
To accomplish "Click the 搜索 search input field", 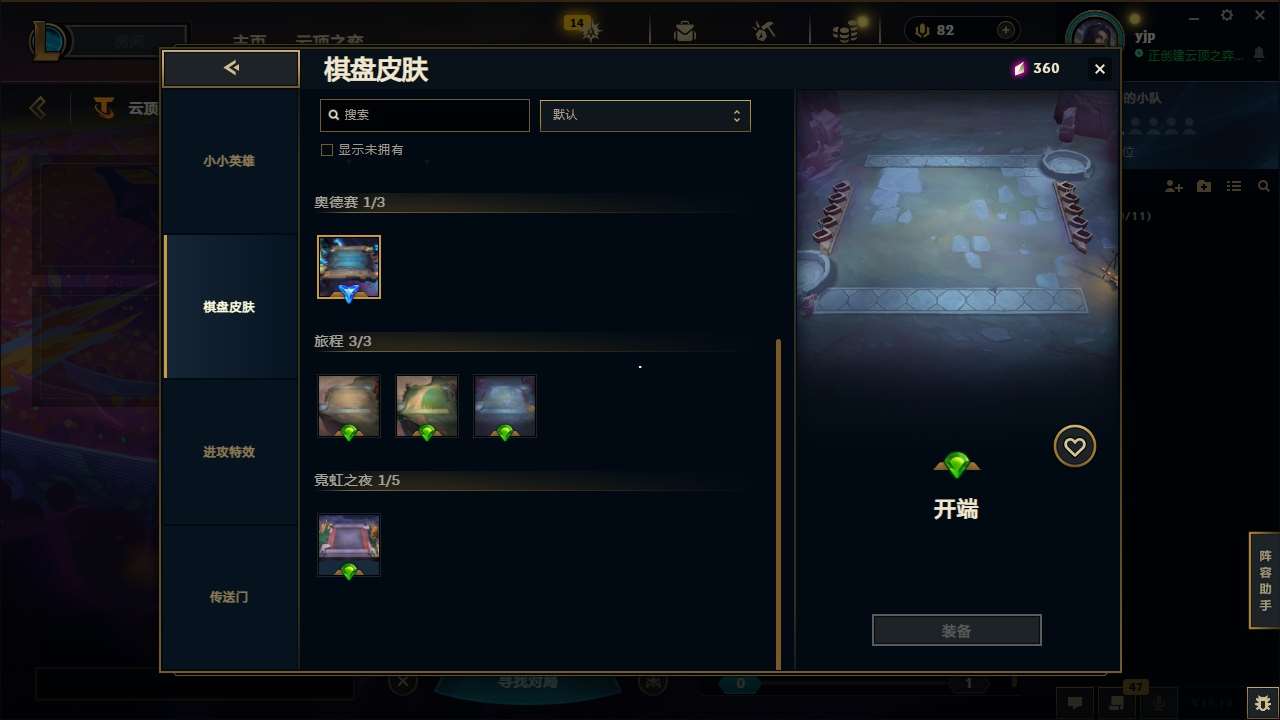I will click(x=424, y=115).
